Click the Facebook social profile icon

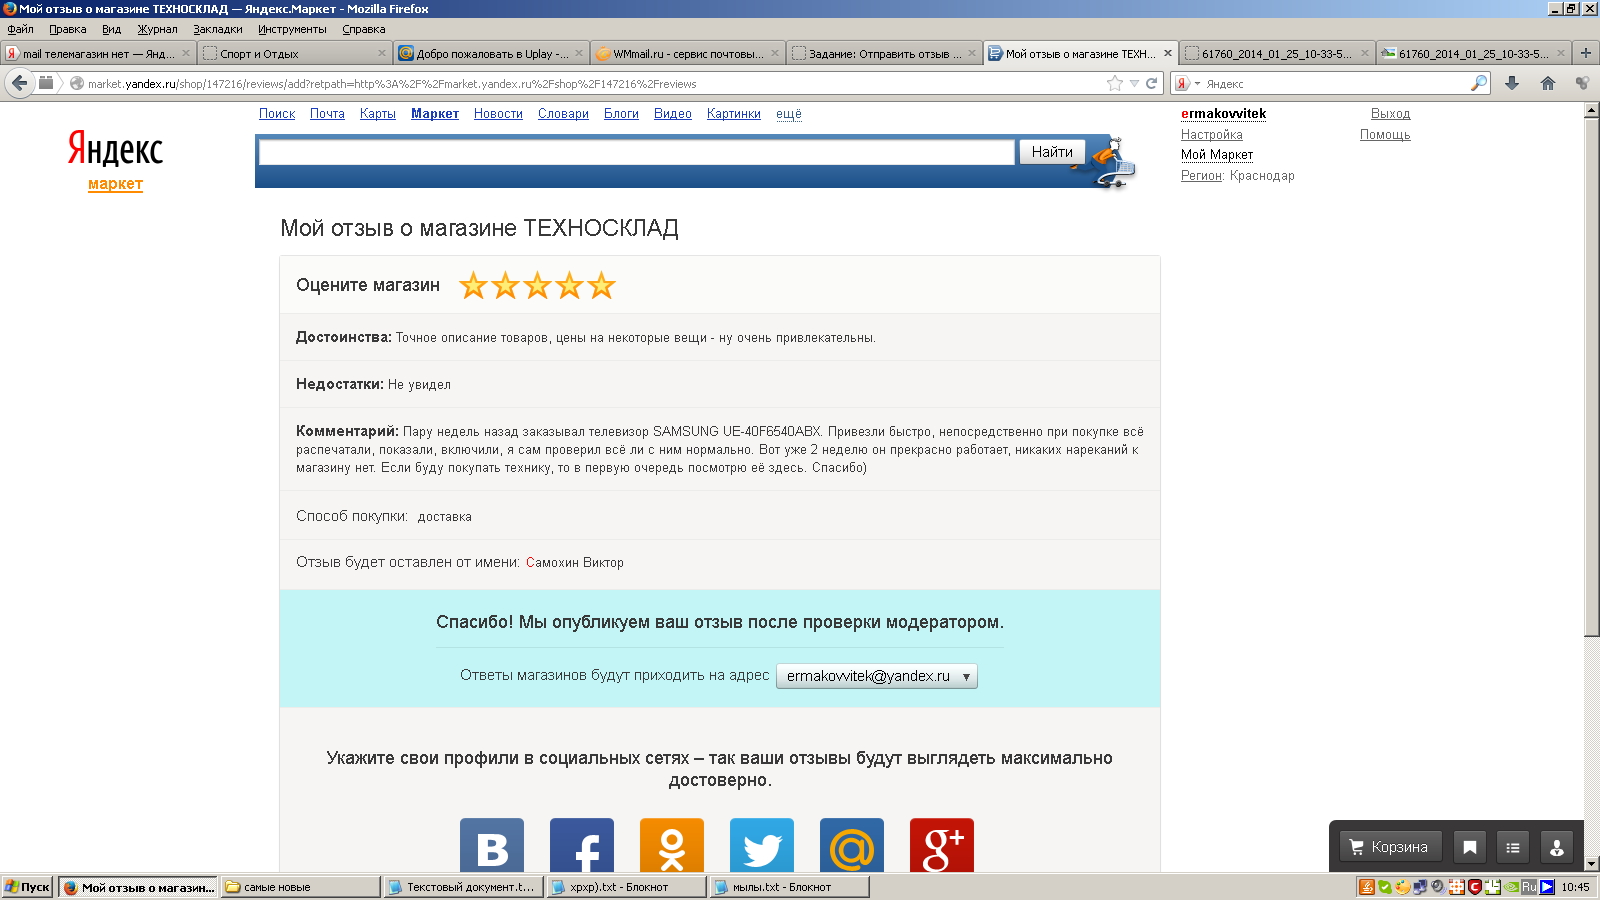pos(582,846)
